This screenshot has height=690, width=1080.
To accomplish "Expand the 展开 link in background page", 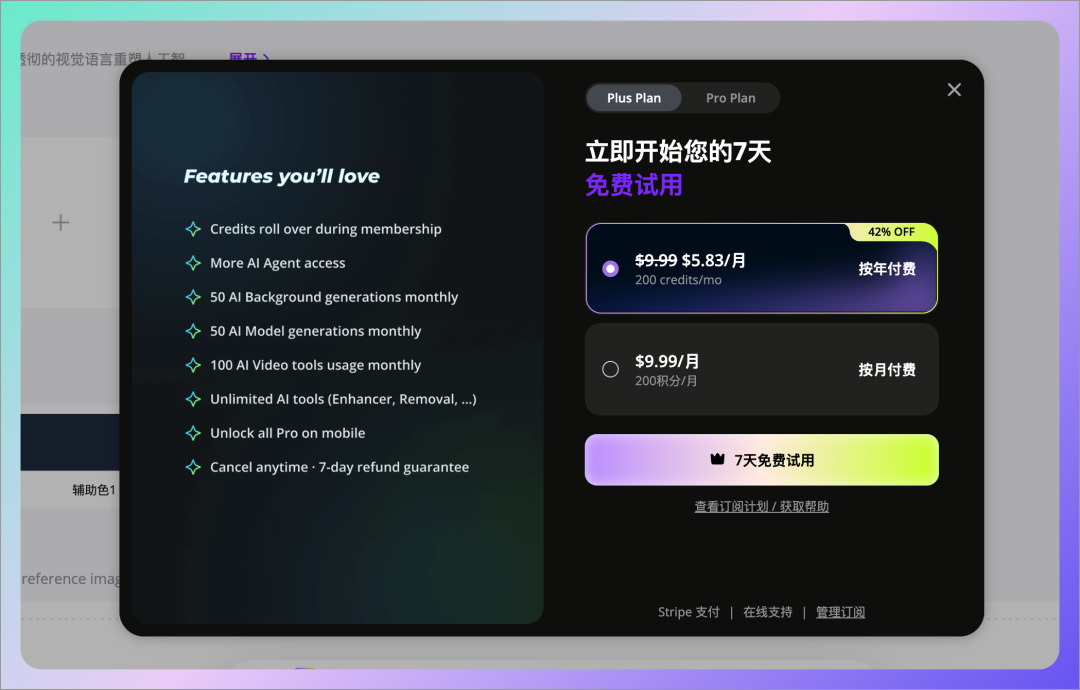I will (x=249, y=58).
